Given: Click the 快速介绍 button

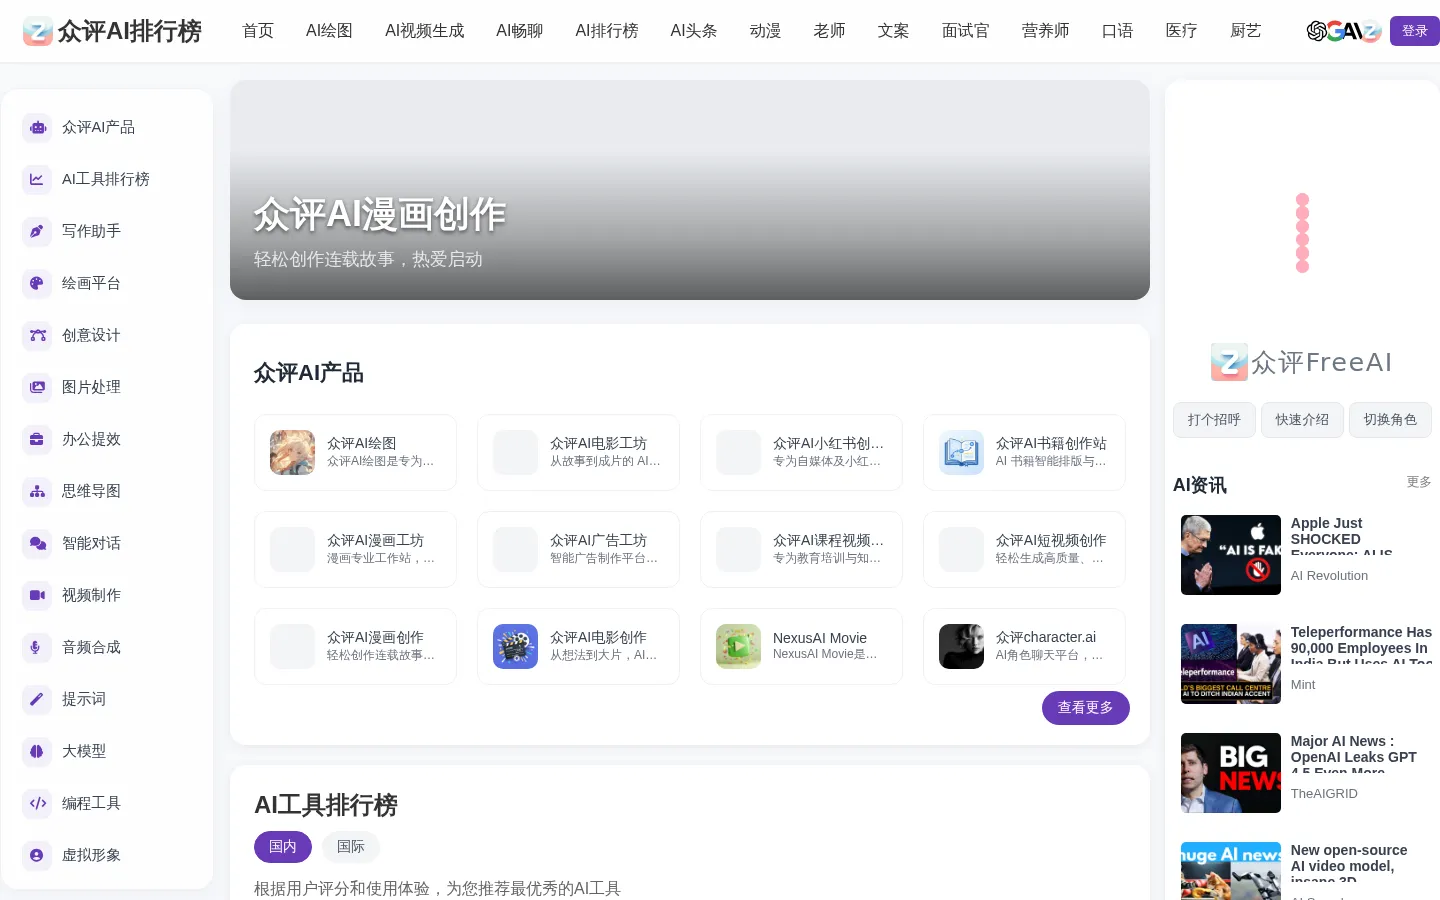Looking at the screenshot, I should [x=1302, y=420].
